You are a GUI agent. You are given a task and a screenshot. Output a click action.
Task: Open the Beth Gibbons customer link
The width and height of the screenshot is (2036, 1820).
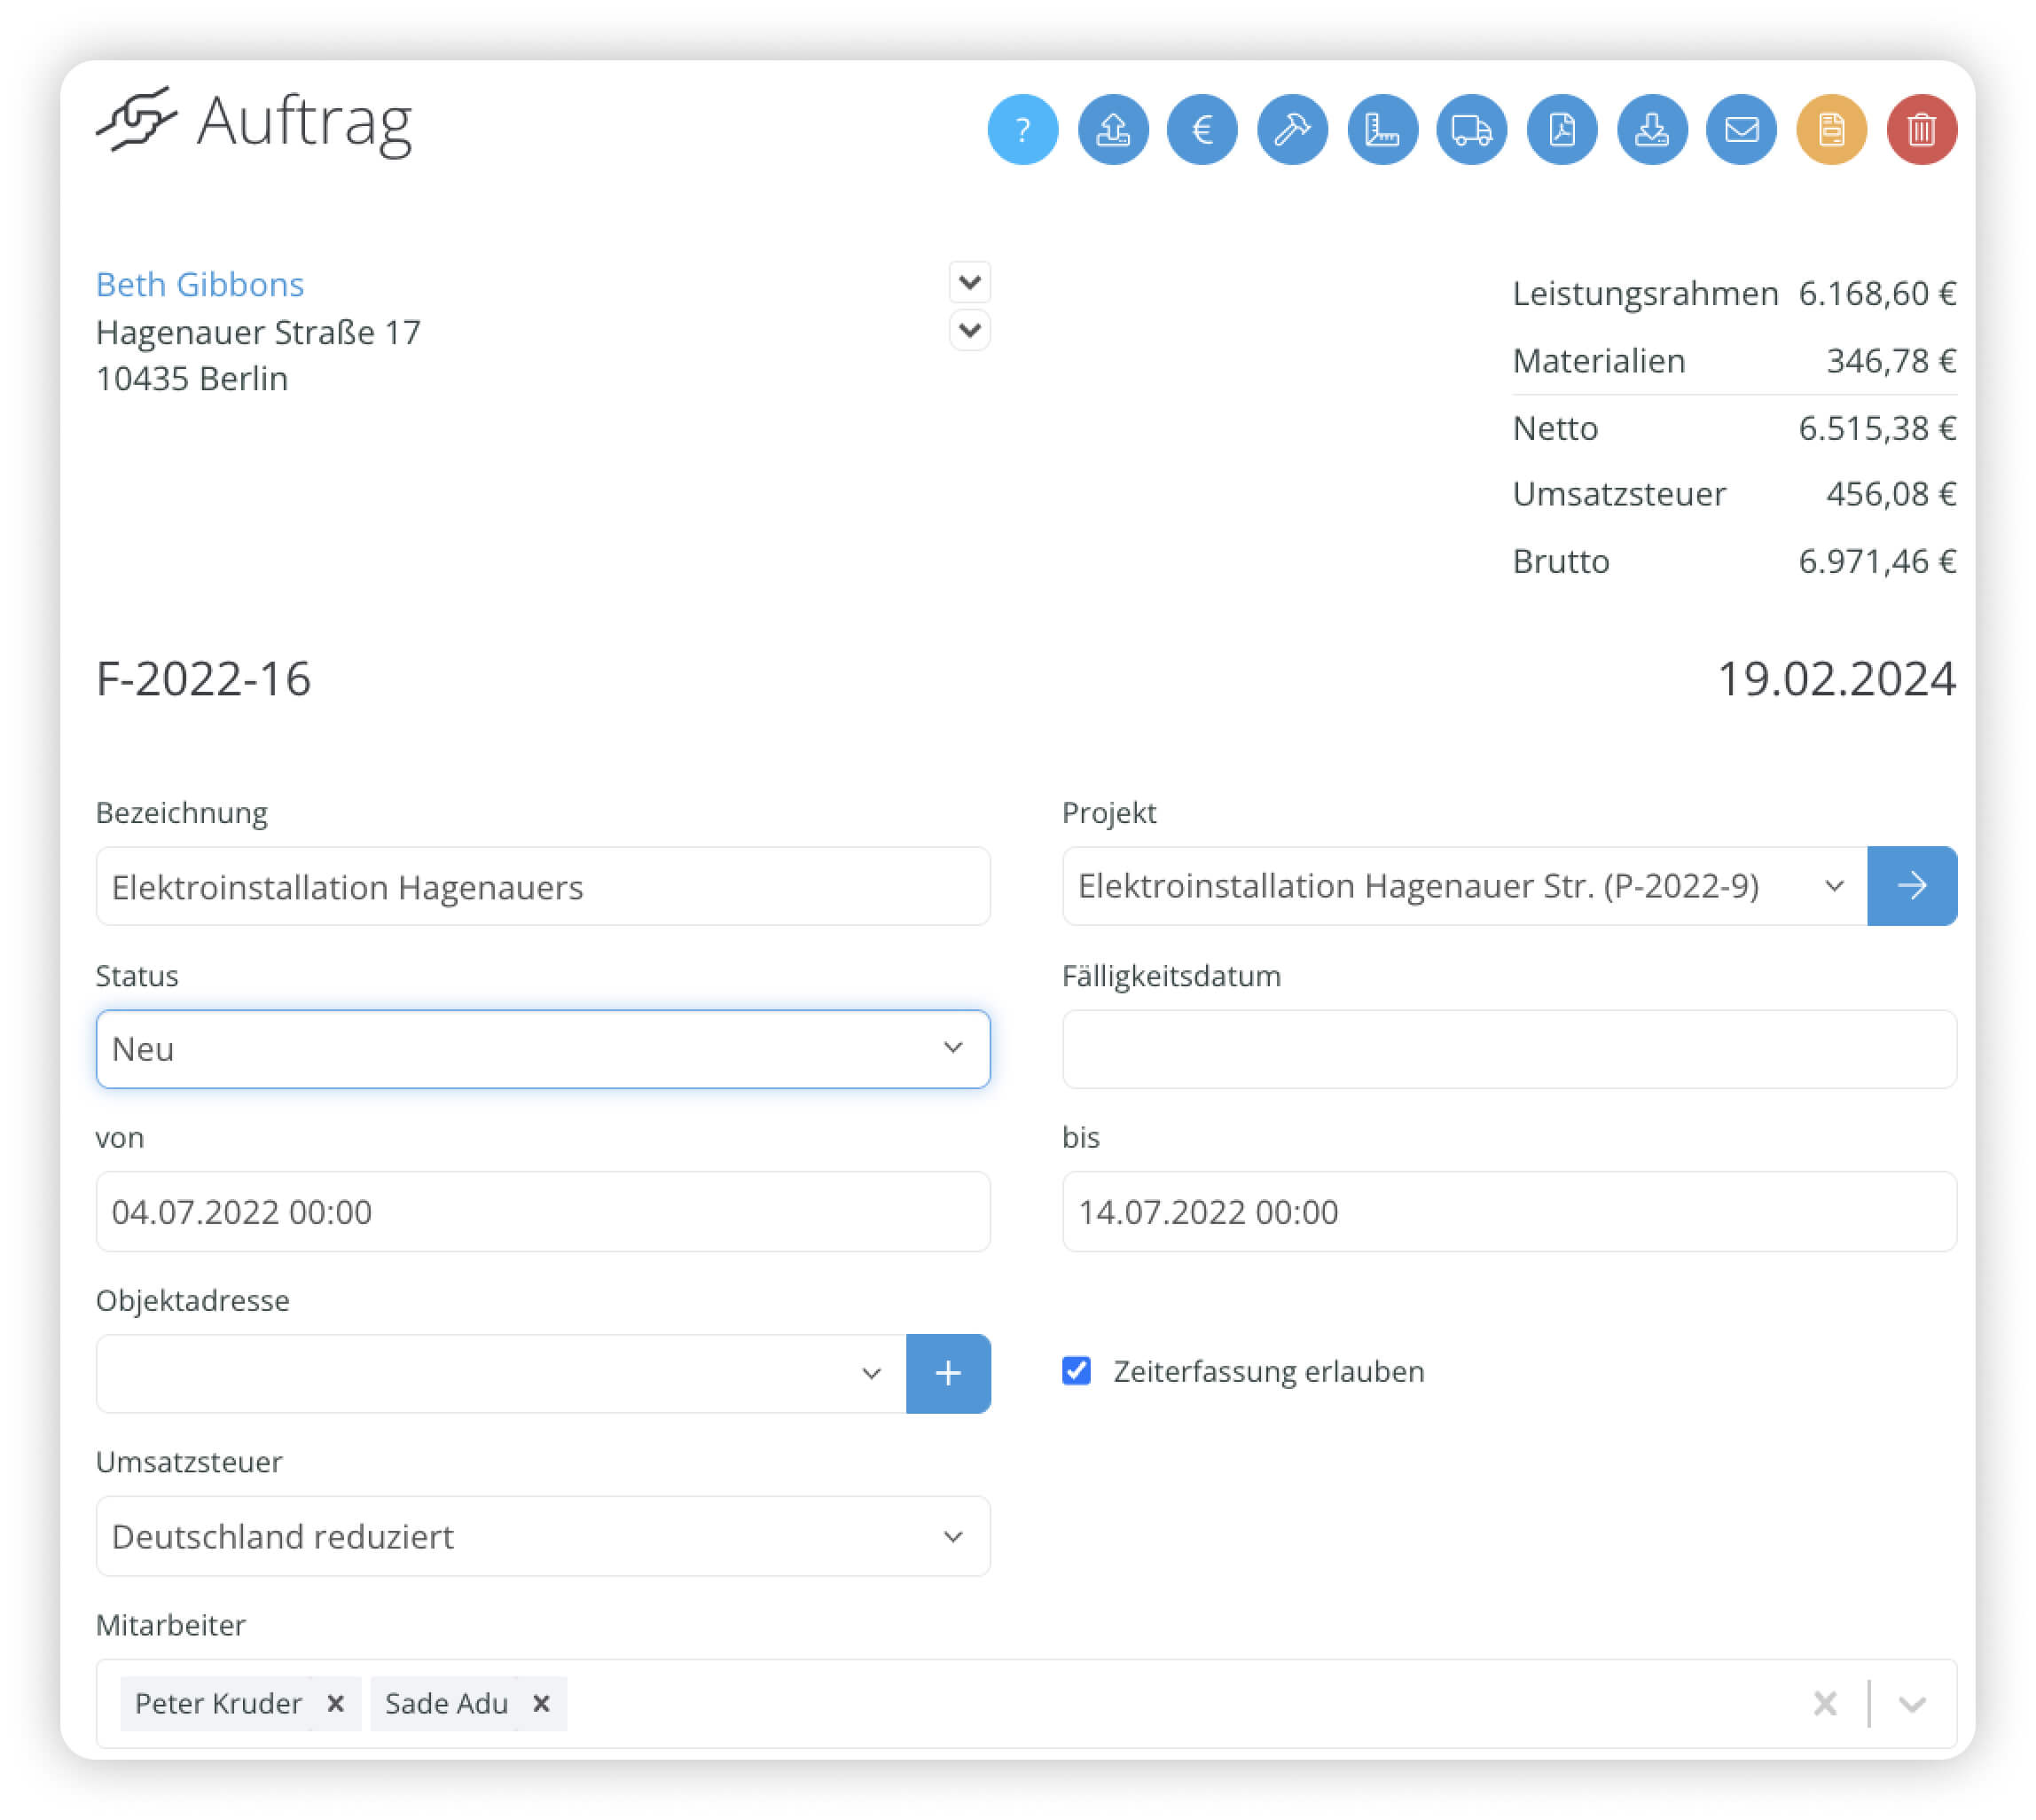[200, 284]
